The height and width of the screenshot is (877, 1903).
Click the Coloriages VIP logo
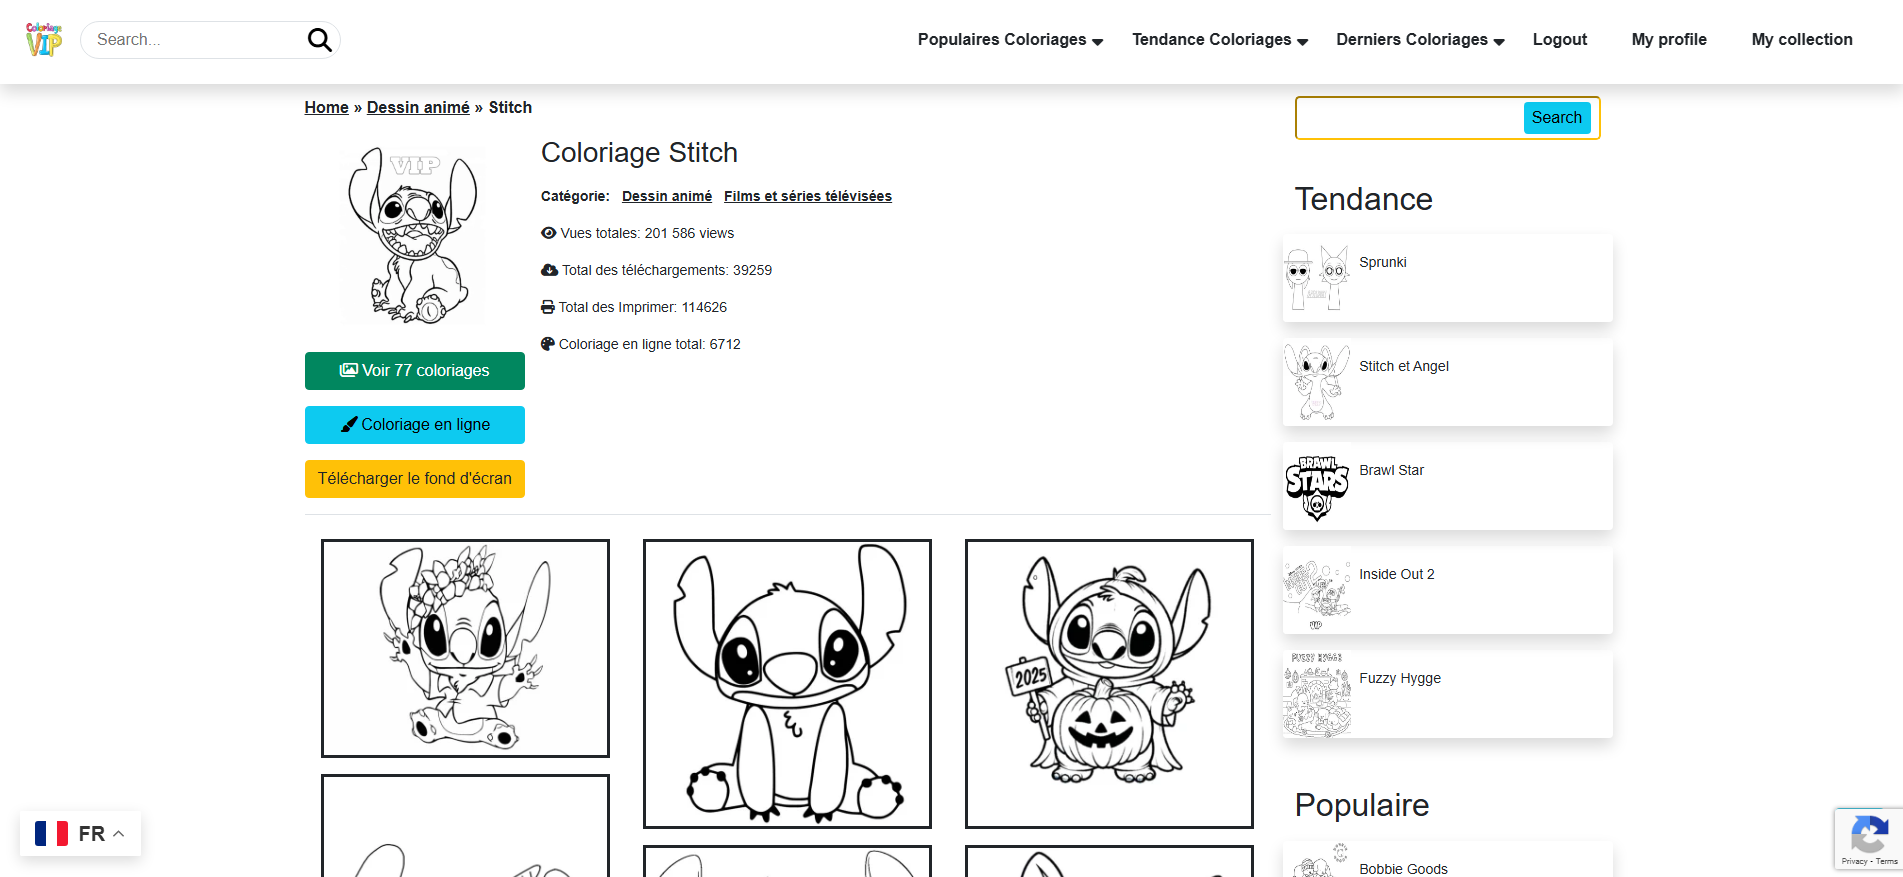pyautogui.click(x=44, y=40)
